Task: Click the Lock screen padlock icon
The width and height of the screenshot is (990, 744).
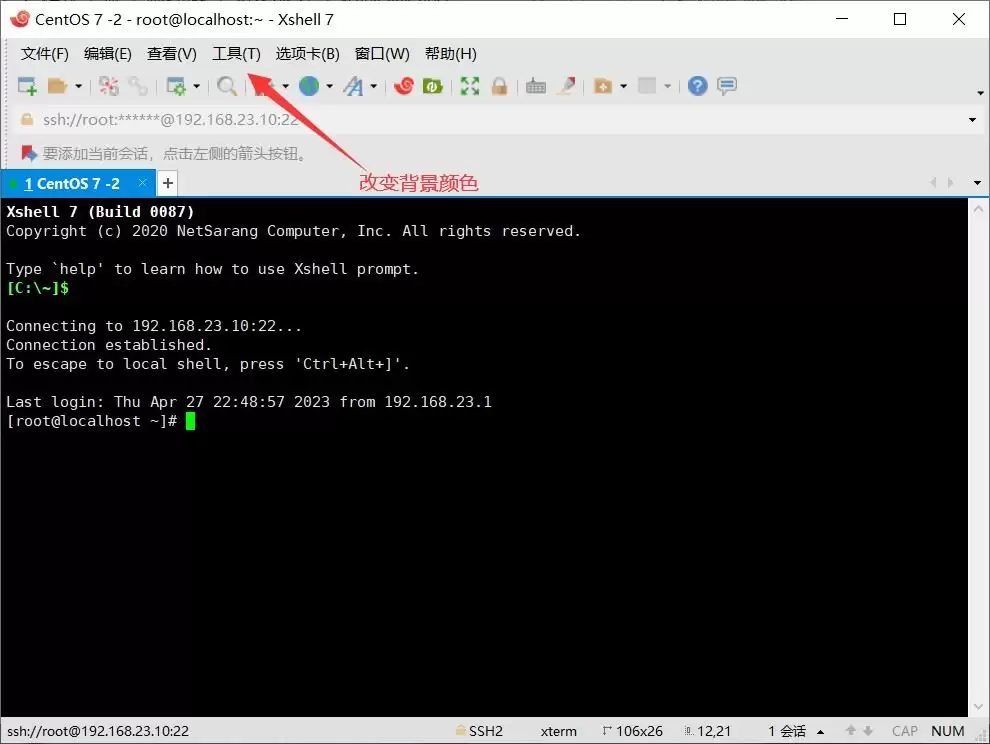Action: coord(499,86)
